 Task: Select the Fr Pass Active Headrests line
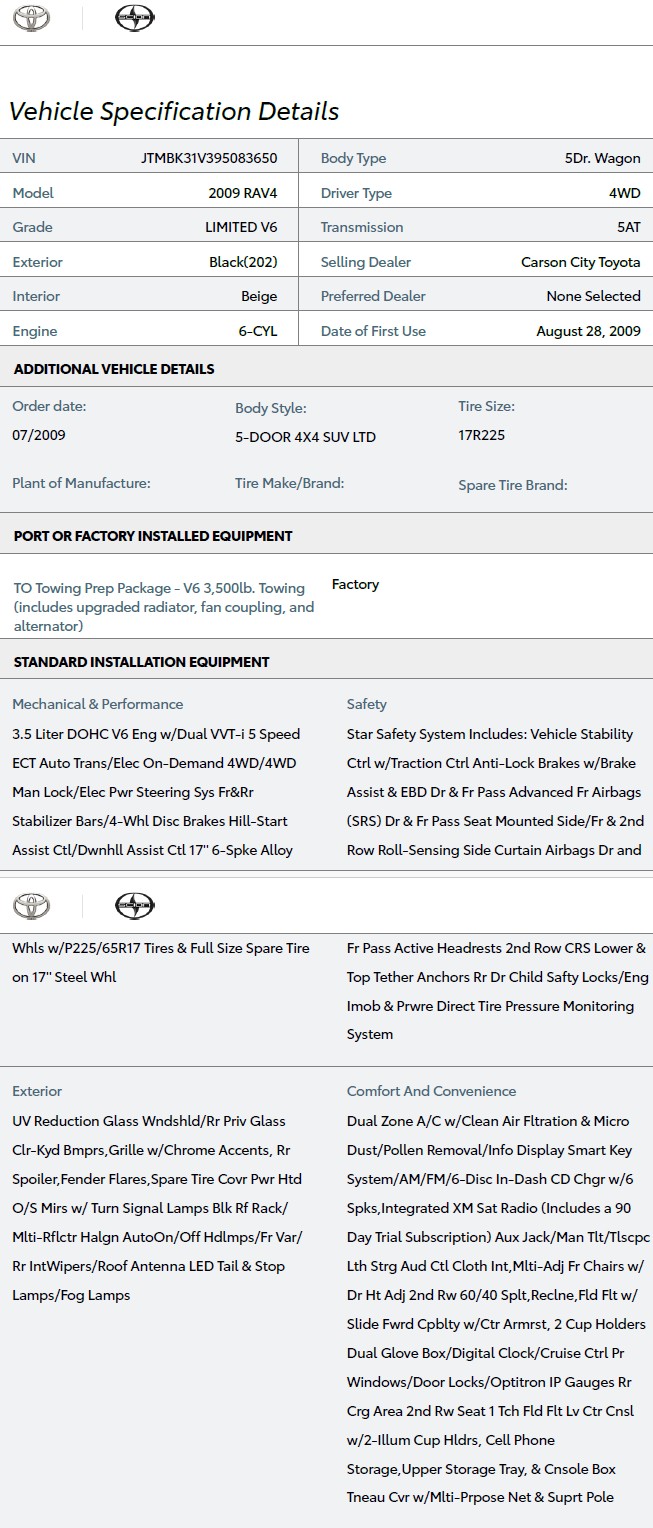[x=497, y=948]
